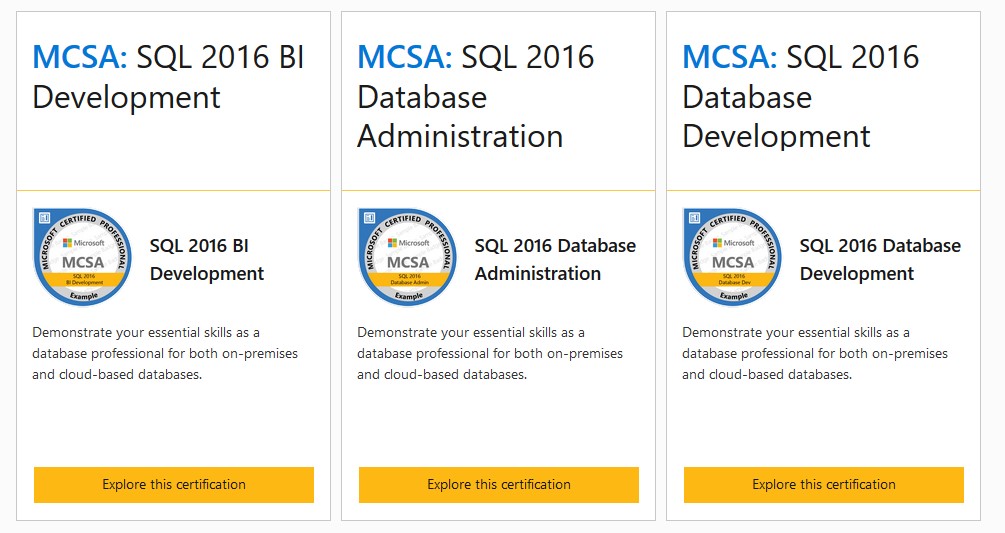The height and width of the screenshot is (533, 1005).
Task: Select the bold 'SQL 2016 BI Development' subtitle
Action: (x=207, y=259)
